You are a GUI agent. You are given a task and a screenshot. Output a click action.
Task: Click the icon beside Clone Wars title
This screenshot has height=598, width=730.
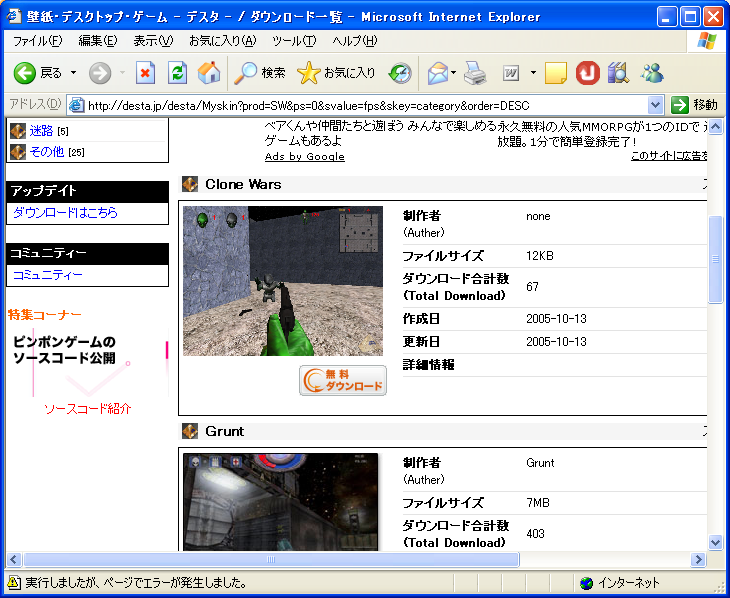click(x=190, y=184)
